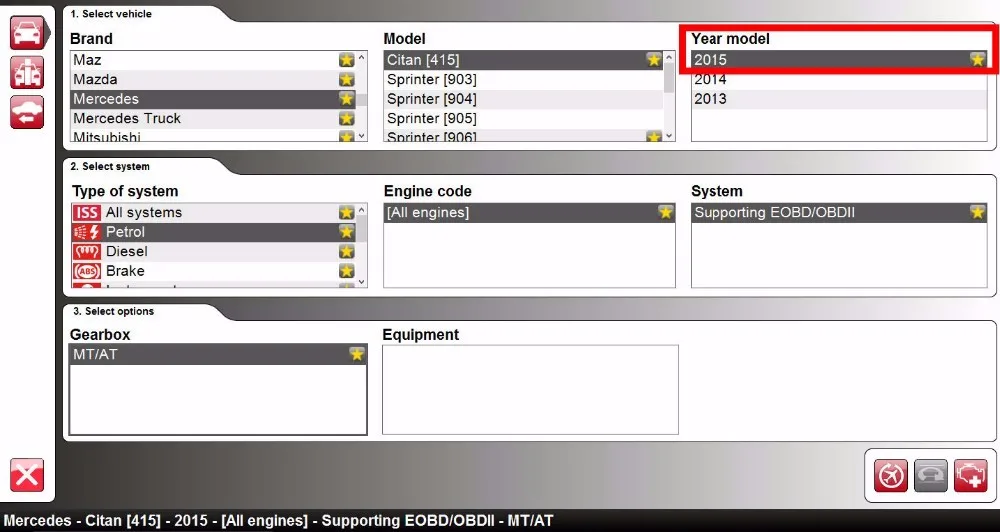This screenshot has width=1000, height=532.
Task: Click the vehicle history back-arrow sidebar icon
Action: (x=27, y=112)
